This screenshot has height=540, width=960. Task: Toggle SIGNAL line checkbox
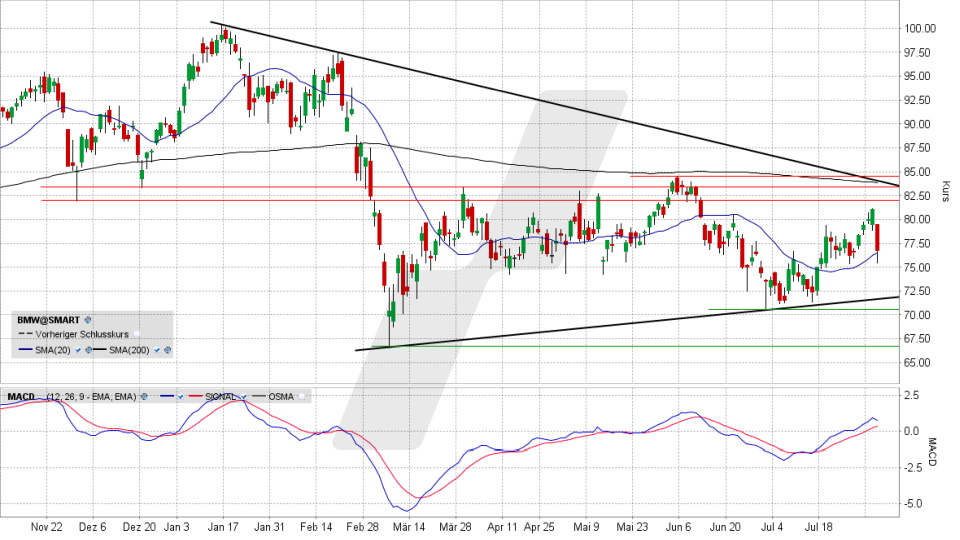[244, 397]
